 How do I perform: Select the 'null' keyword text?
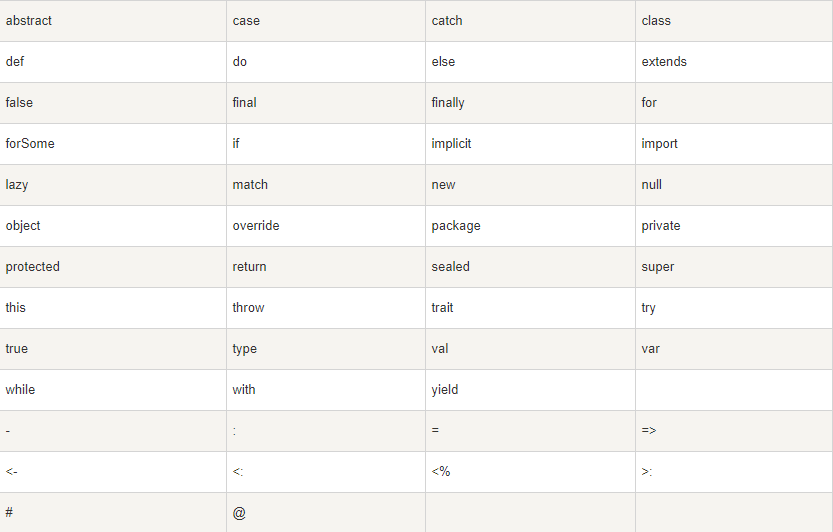[x=652, y=185]
